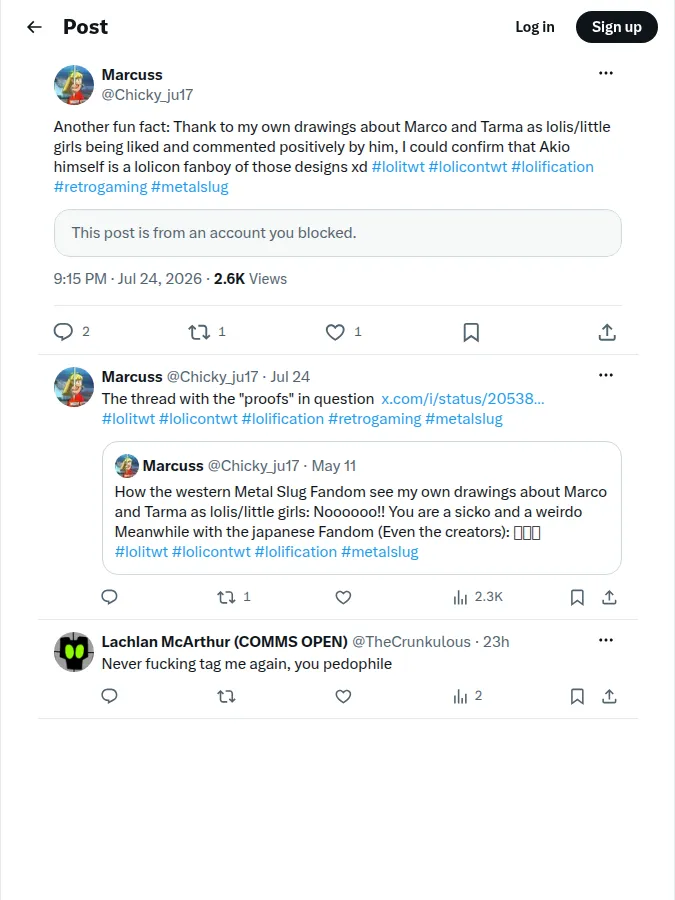Repost Lachlan McArthur's reply

coord(226,696)
